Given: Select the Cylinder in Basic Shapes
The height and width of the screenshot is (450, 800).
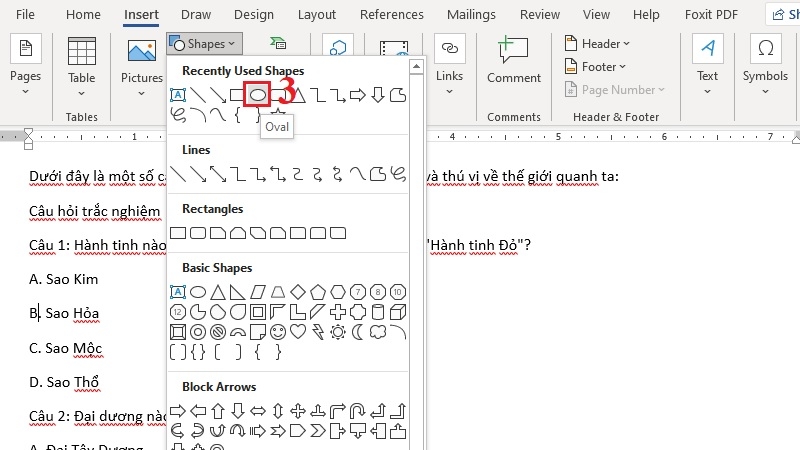Looking at the screenshot, I should 378,312.
